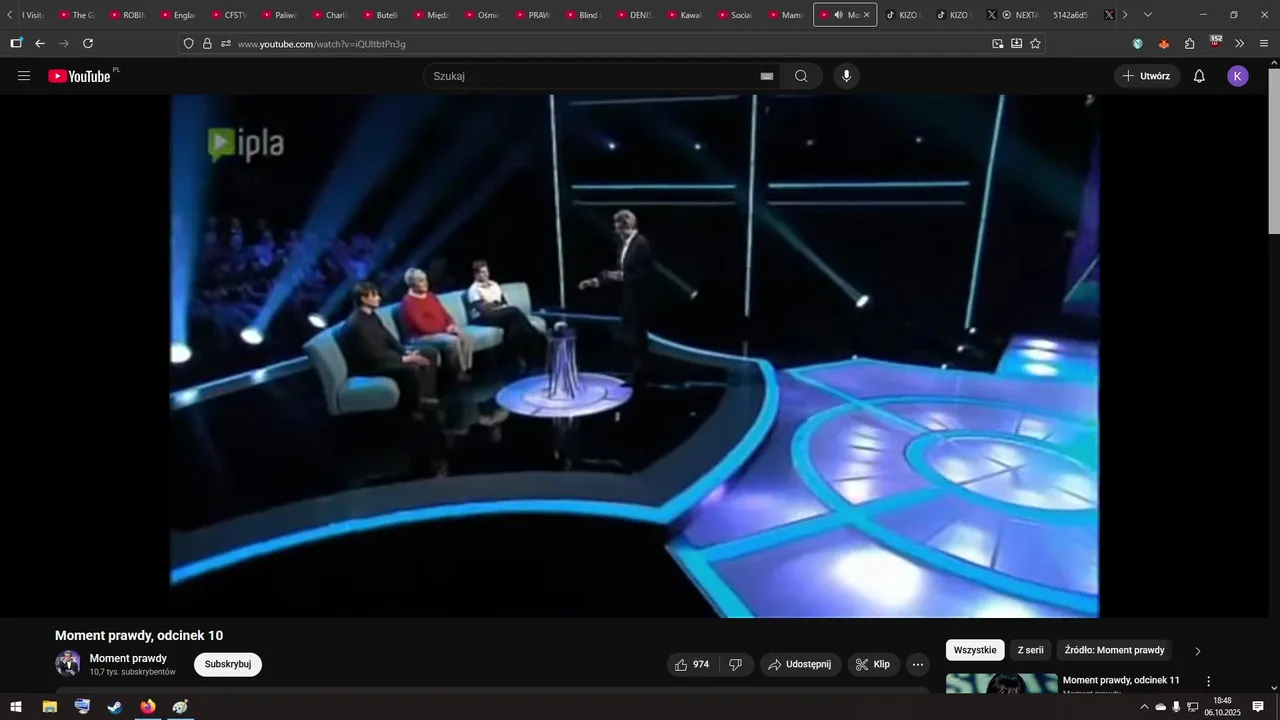Open options for 'Moment prawdy, odcinek 11'
The image size is (1280, 720).
1208,681
